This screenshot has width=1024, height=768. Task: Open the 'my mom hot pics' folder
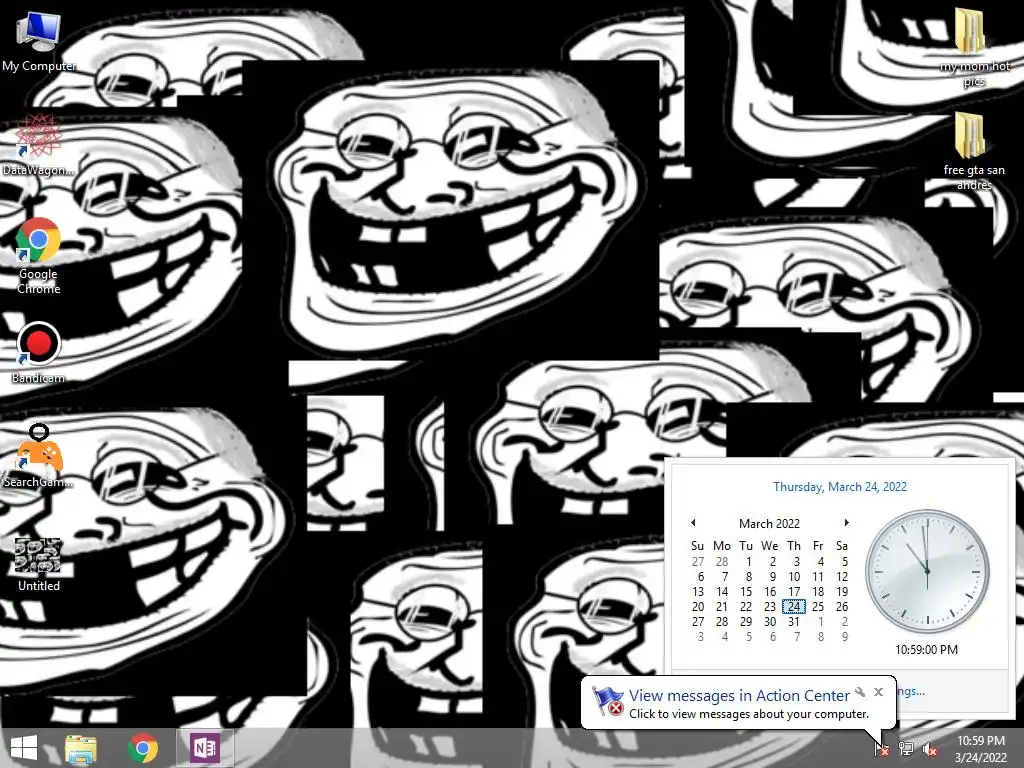[974, 47]
